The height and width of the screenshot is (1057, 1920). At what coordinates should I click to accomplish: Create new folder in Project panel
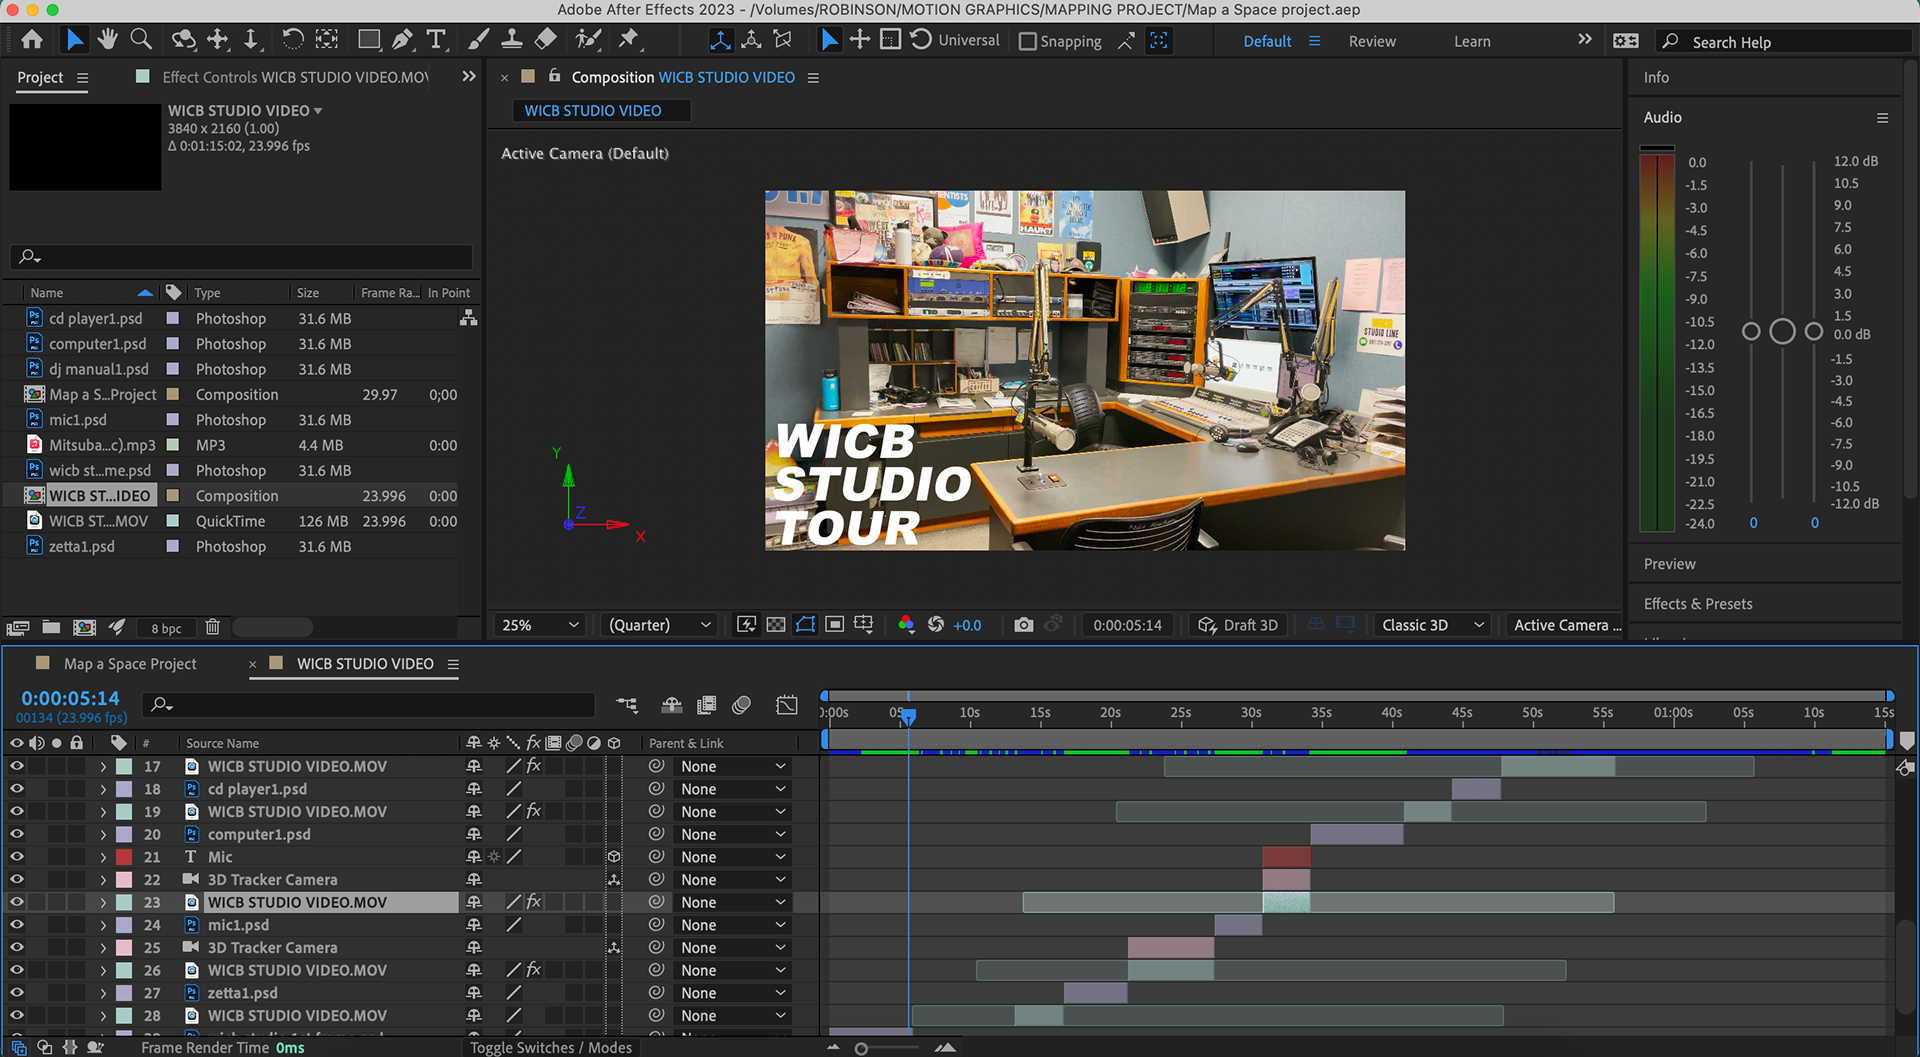51,628
